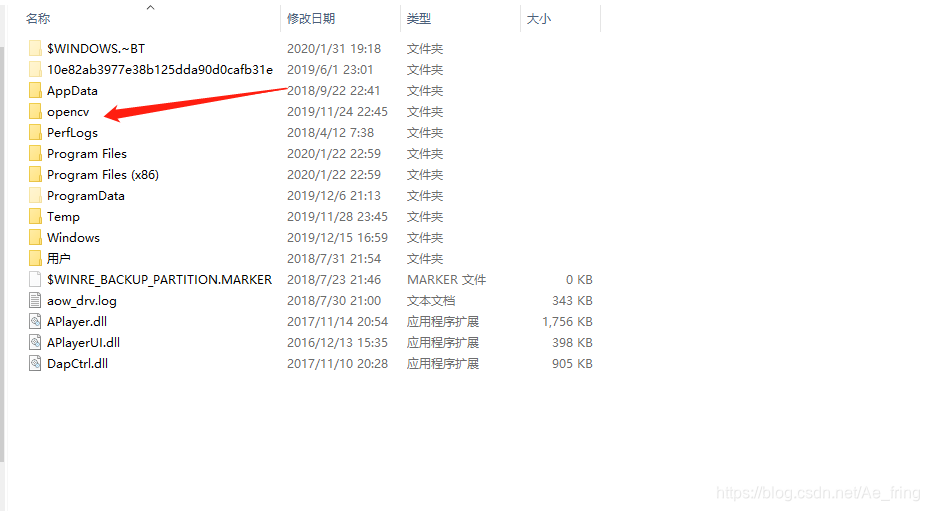Viewport: 929px width, 511px height.
Task: Click the date 2018/4/12 7:38
Action: [x=331, y=133]
